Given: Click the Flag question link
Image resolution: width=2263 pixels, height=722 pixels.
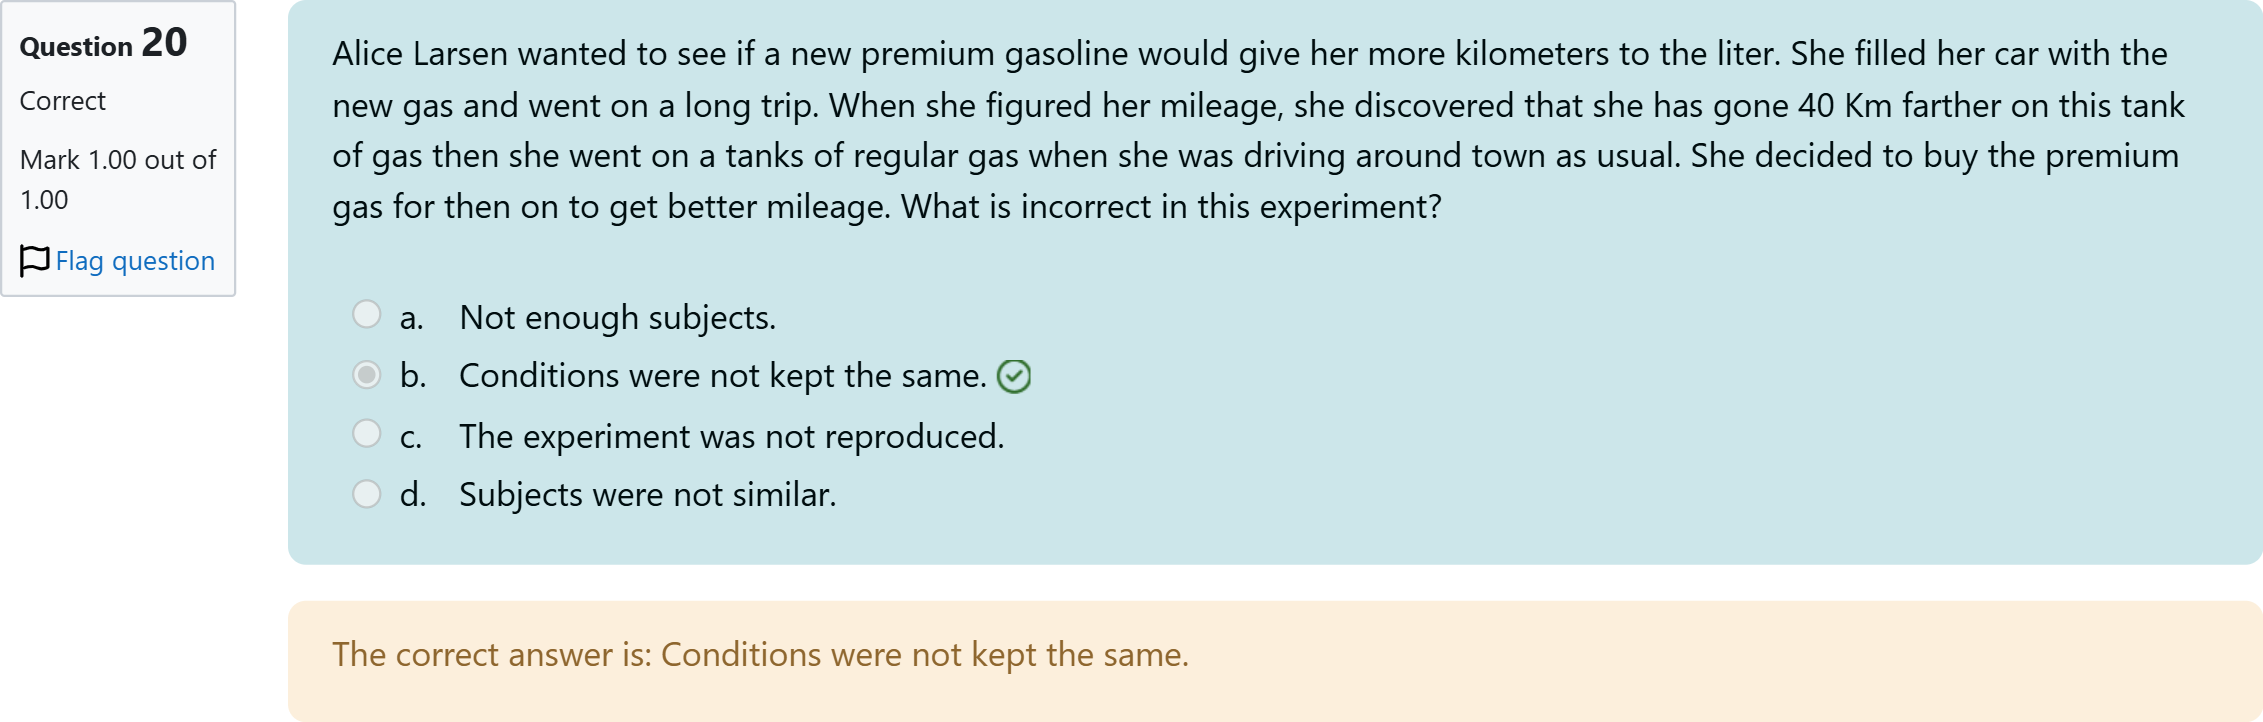Looking at the screenshot, I should pos(135,261).
